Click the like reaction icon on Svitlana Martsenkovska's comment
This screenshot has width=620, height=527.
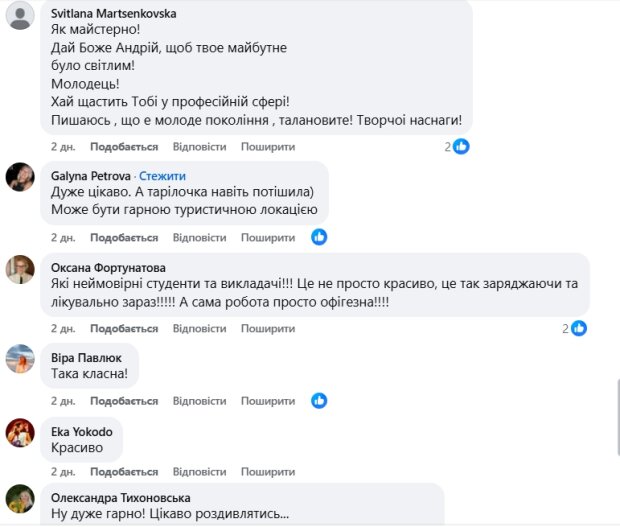[x=461, y=146]
